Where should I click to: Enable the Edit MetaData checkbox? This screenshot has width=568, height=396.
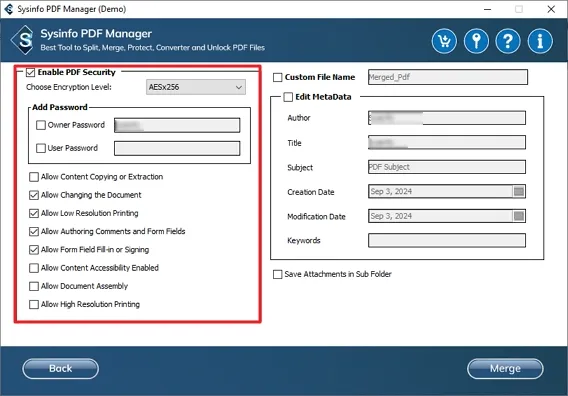(288, 97)
